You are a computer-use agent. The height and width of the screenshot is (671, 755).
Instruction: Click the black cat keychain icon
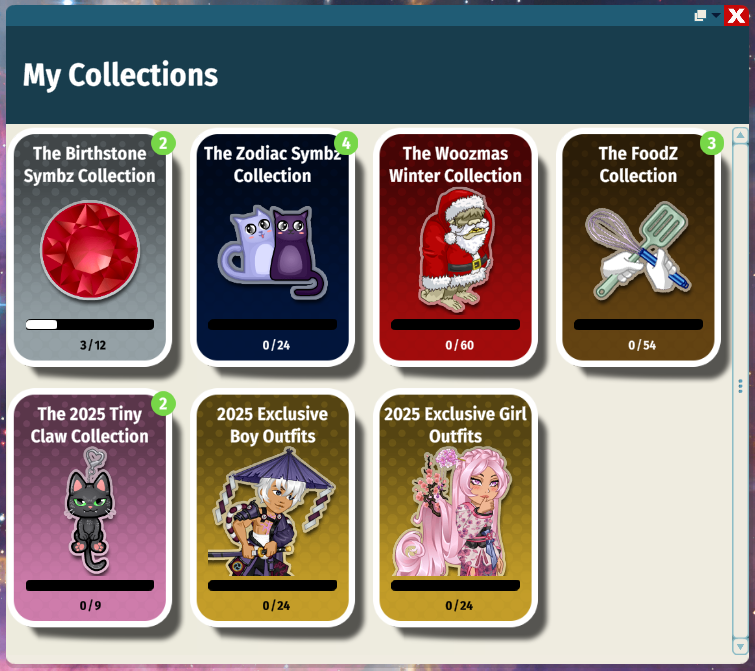tap(90, 510)
